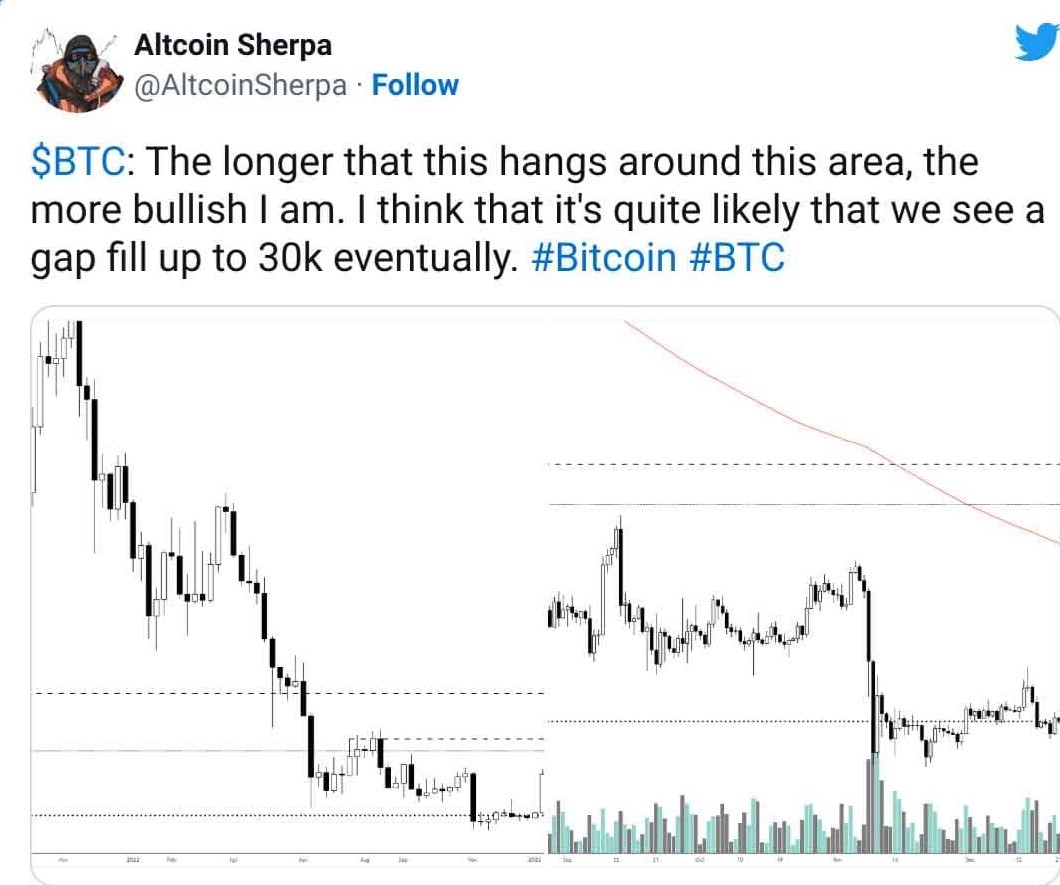This screenshot has width=1060, height=885.
Task: Open the @AltcoinSherpa handle link
Action: coord(240,85)
